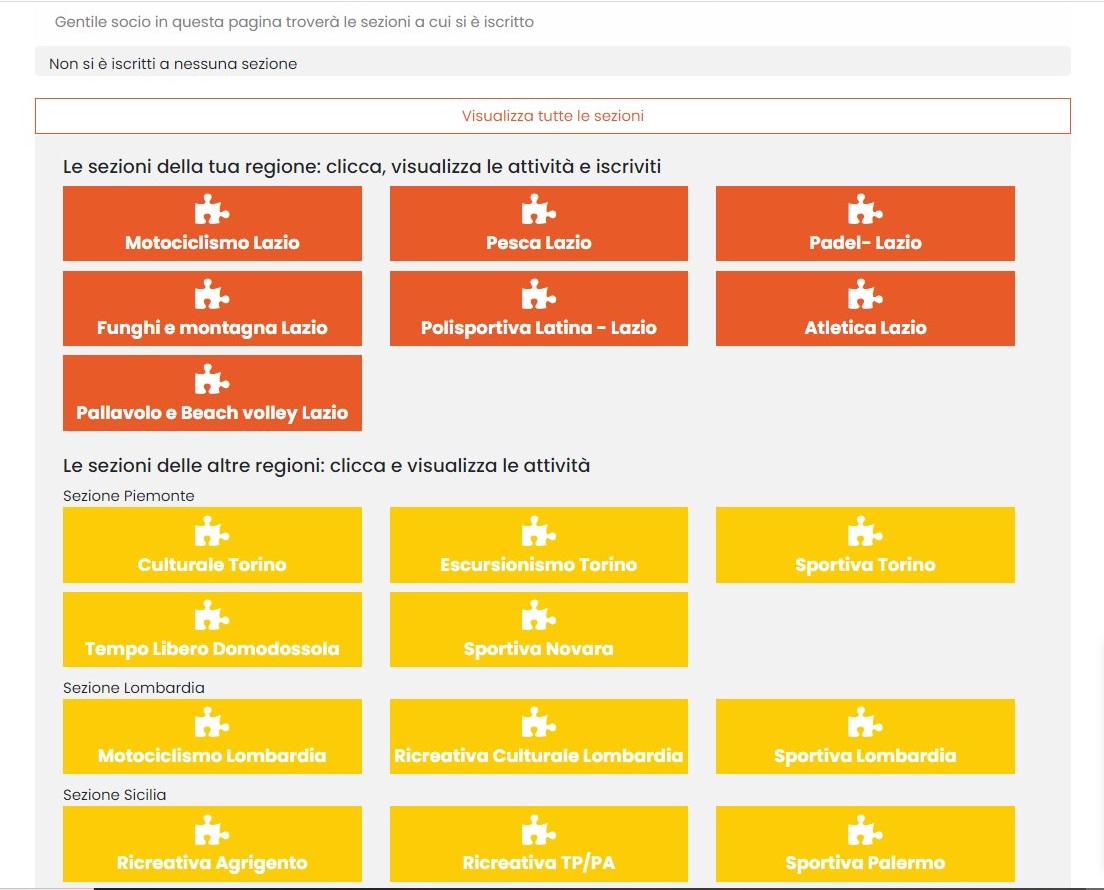Click puzzle icon on Sportiva Lombardia tile
The image size is (1104, 890).
pyautogui.click(x=864, y=724)
